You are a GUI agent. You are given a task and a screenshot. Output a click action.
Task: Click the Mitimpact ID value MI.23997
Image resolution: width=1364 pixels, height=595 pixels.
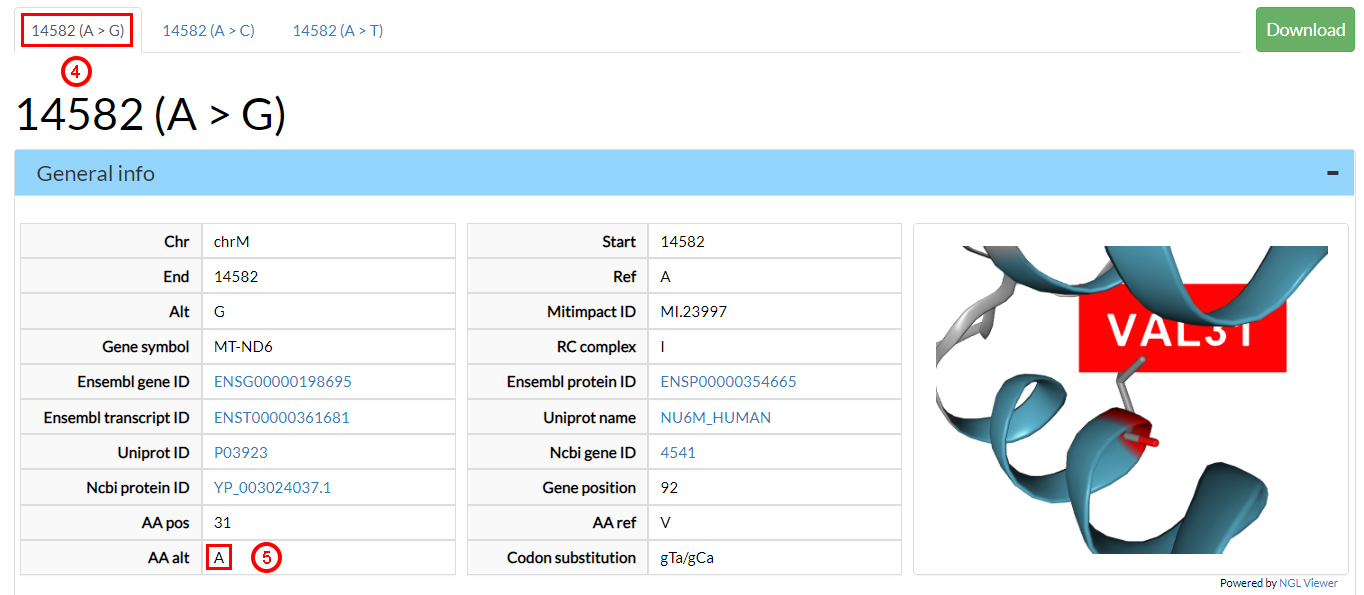point(693,312)
